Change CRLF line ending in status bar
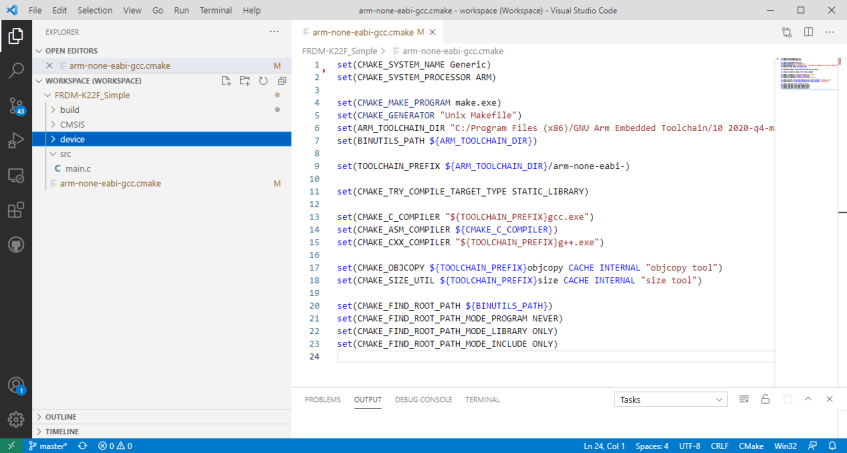 tap(717, 446)
